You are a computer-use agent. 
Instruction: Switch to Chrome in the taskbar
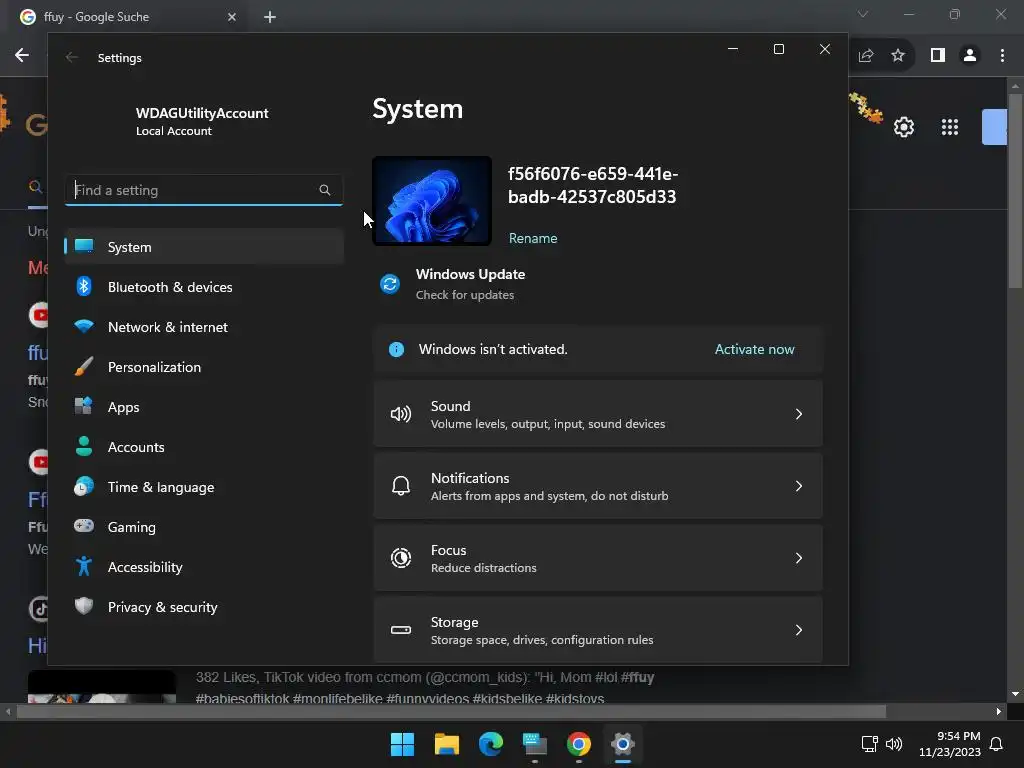(x=579, y=744)
